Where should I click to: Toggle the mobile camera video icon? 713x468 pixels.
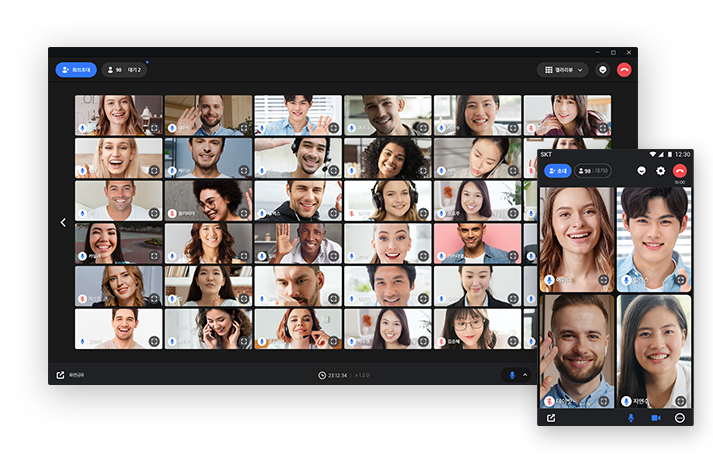coord(656,417)
